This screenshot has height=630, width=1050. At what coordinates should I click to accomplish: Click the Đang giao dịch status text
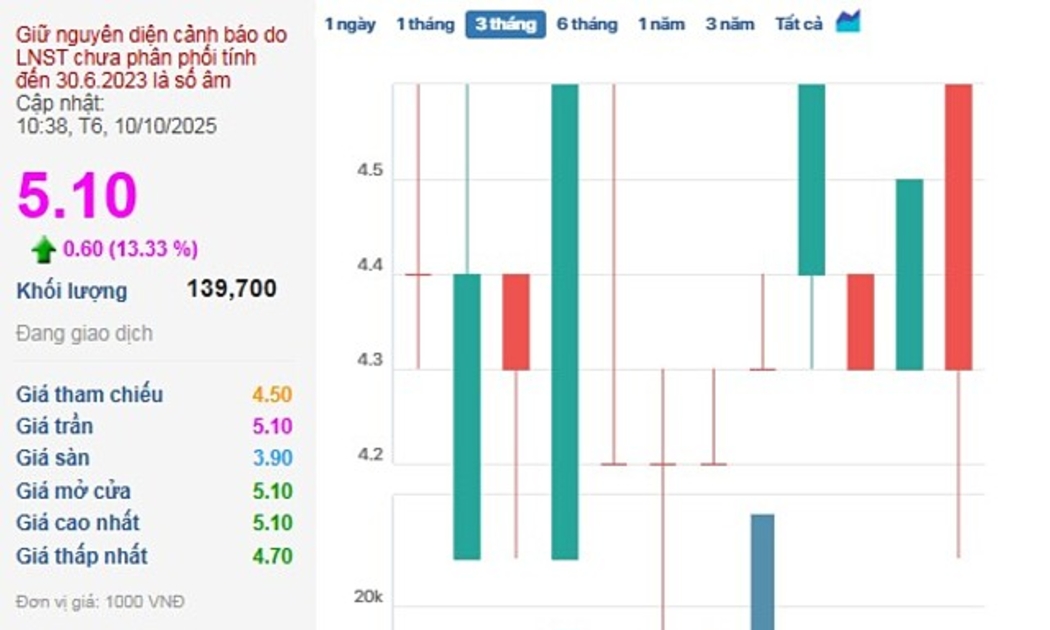(84, 333)
